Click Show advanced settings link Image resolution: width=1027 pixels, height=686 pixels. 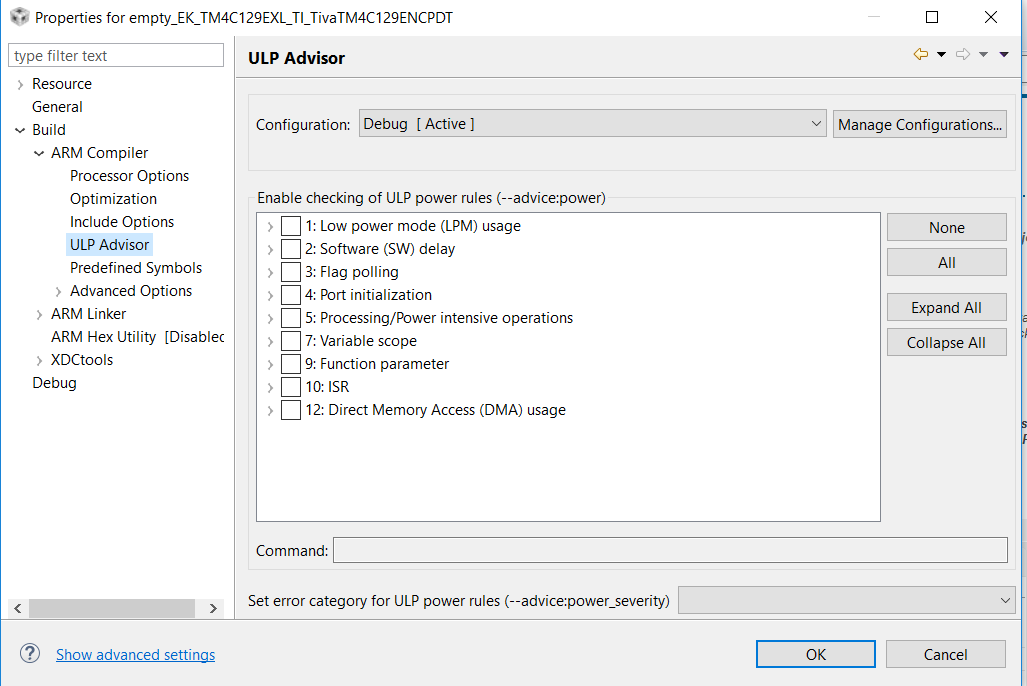(135, 655)
